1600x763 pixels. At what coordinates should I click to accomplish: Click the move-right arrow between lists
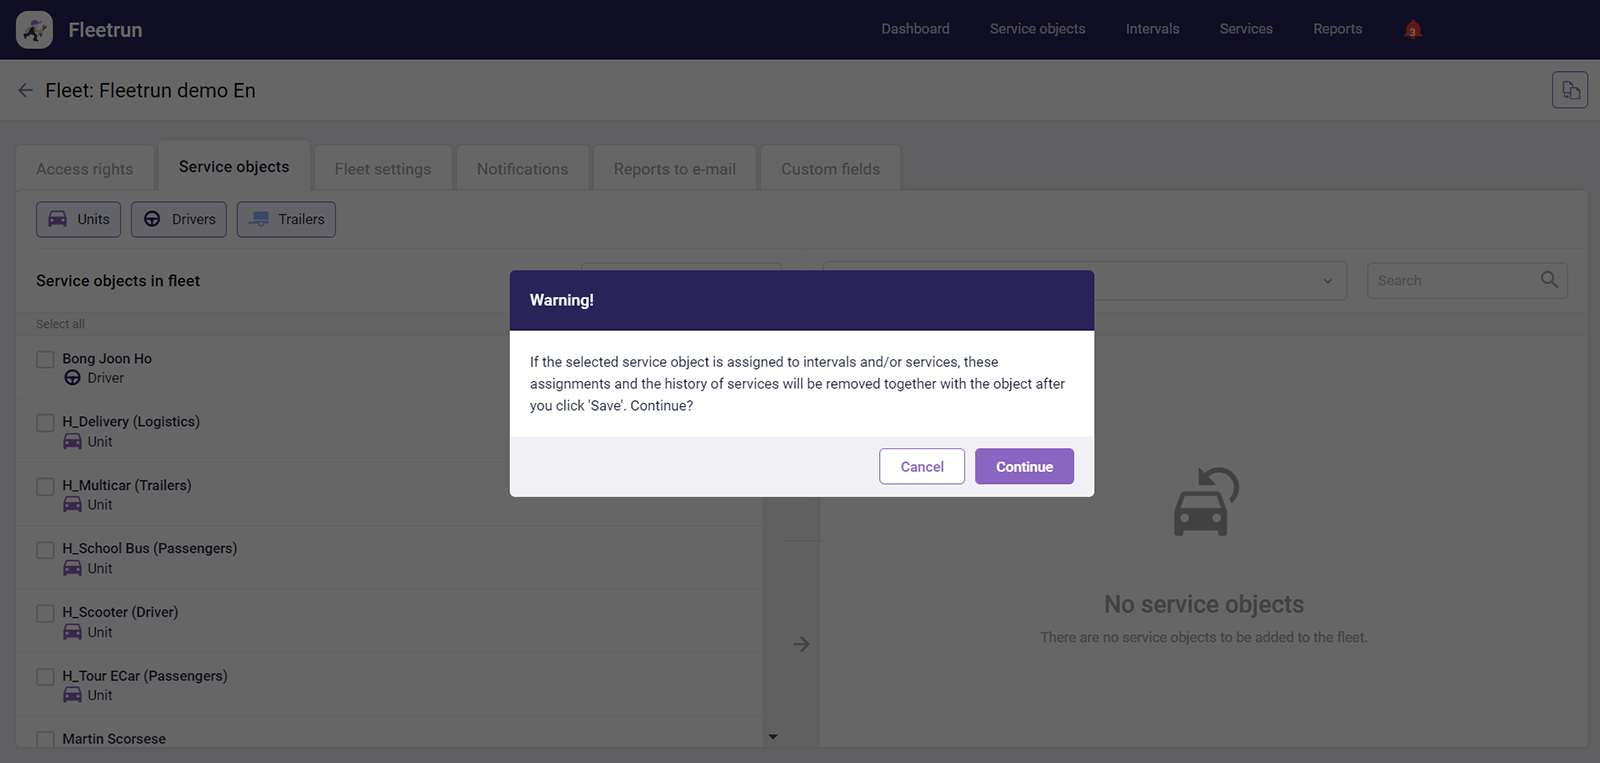(x=801, y=644)
